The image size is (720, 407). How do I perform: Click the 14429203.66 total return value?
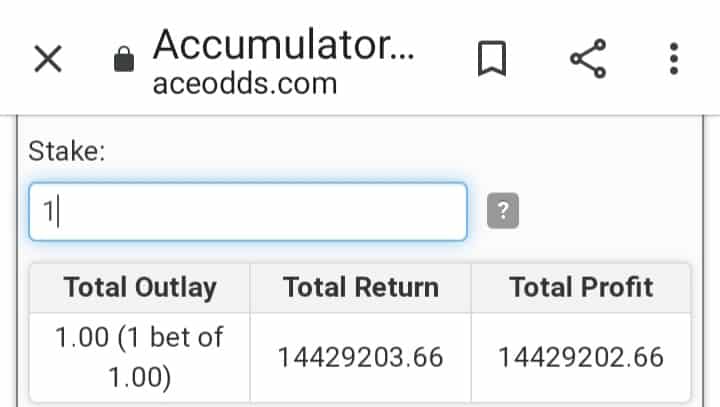pos(361,357)
